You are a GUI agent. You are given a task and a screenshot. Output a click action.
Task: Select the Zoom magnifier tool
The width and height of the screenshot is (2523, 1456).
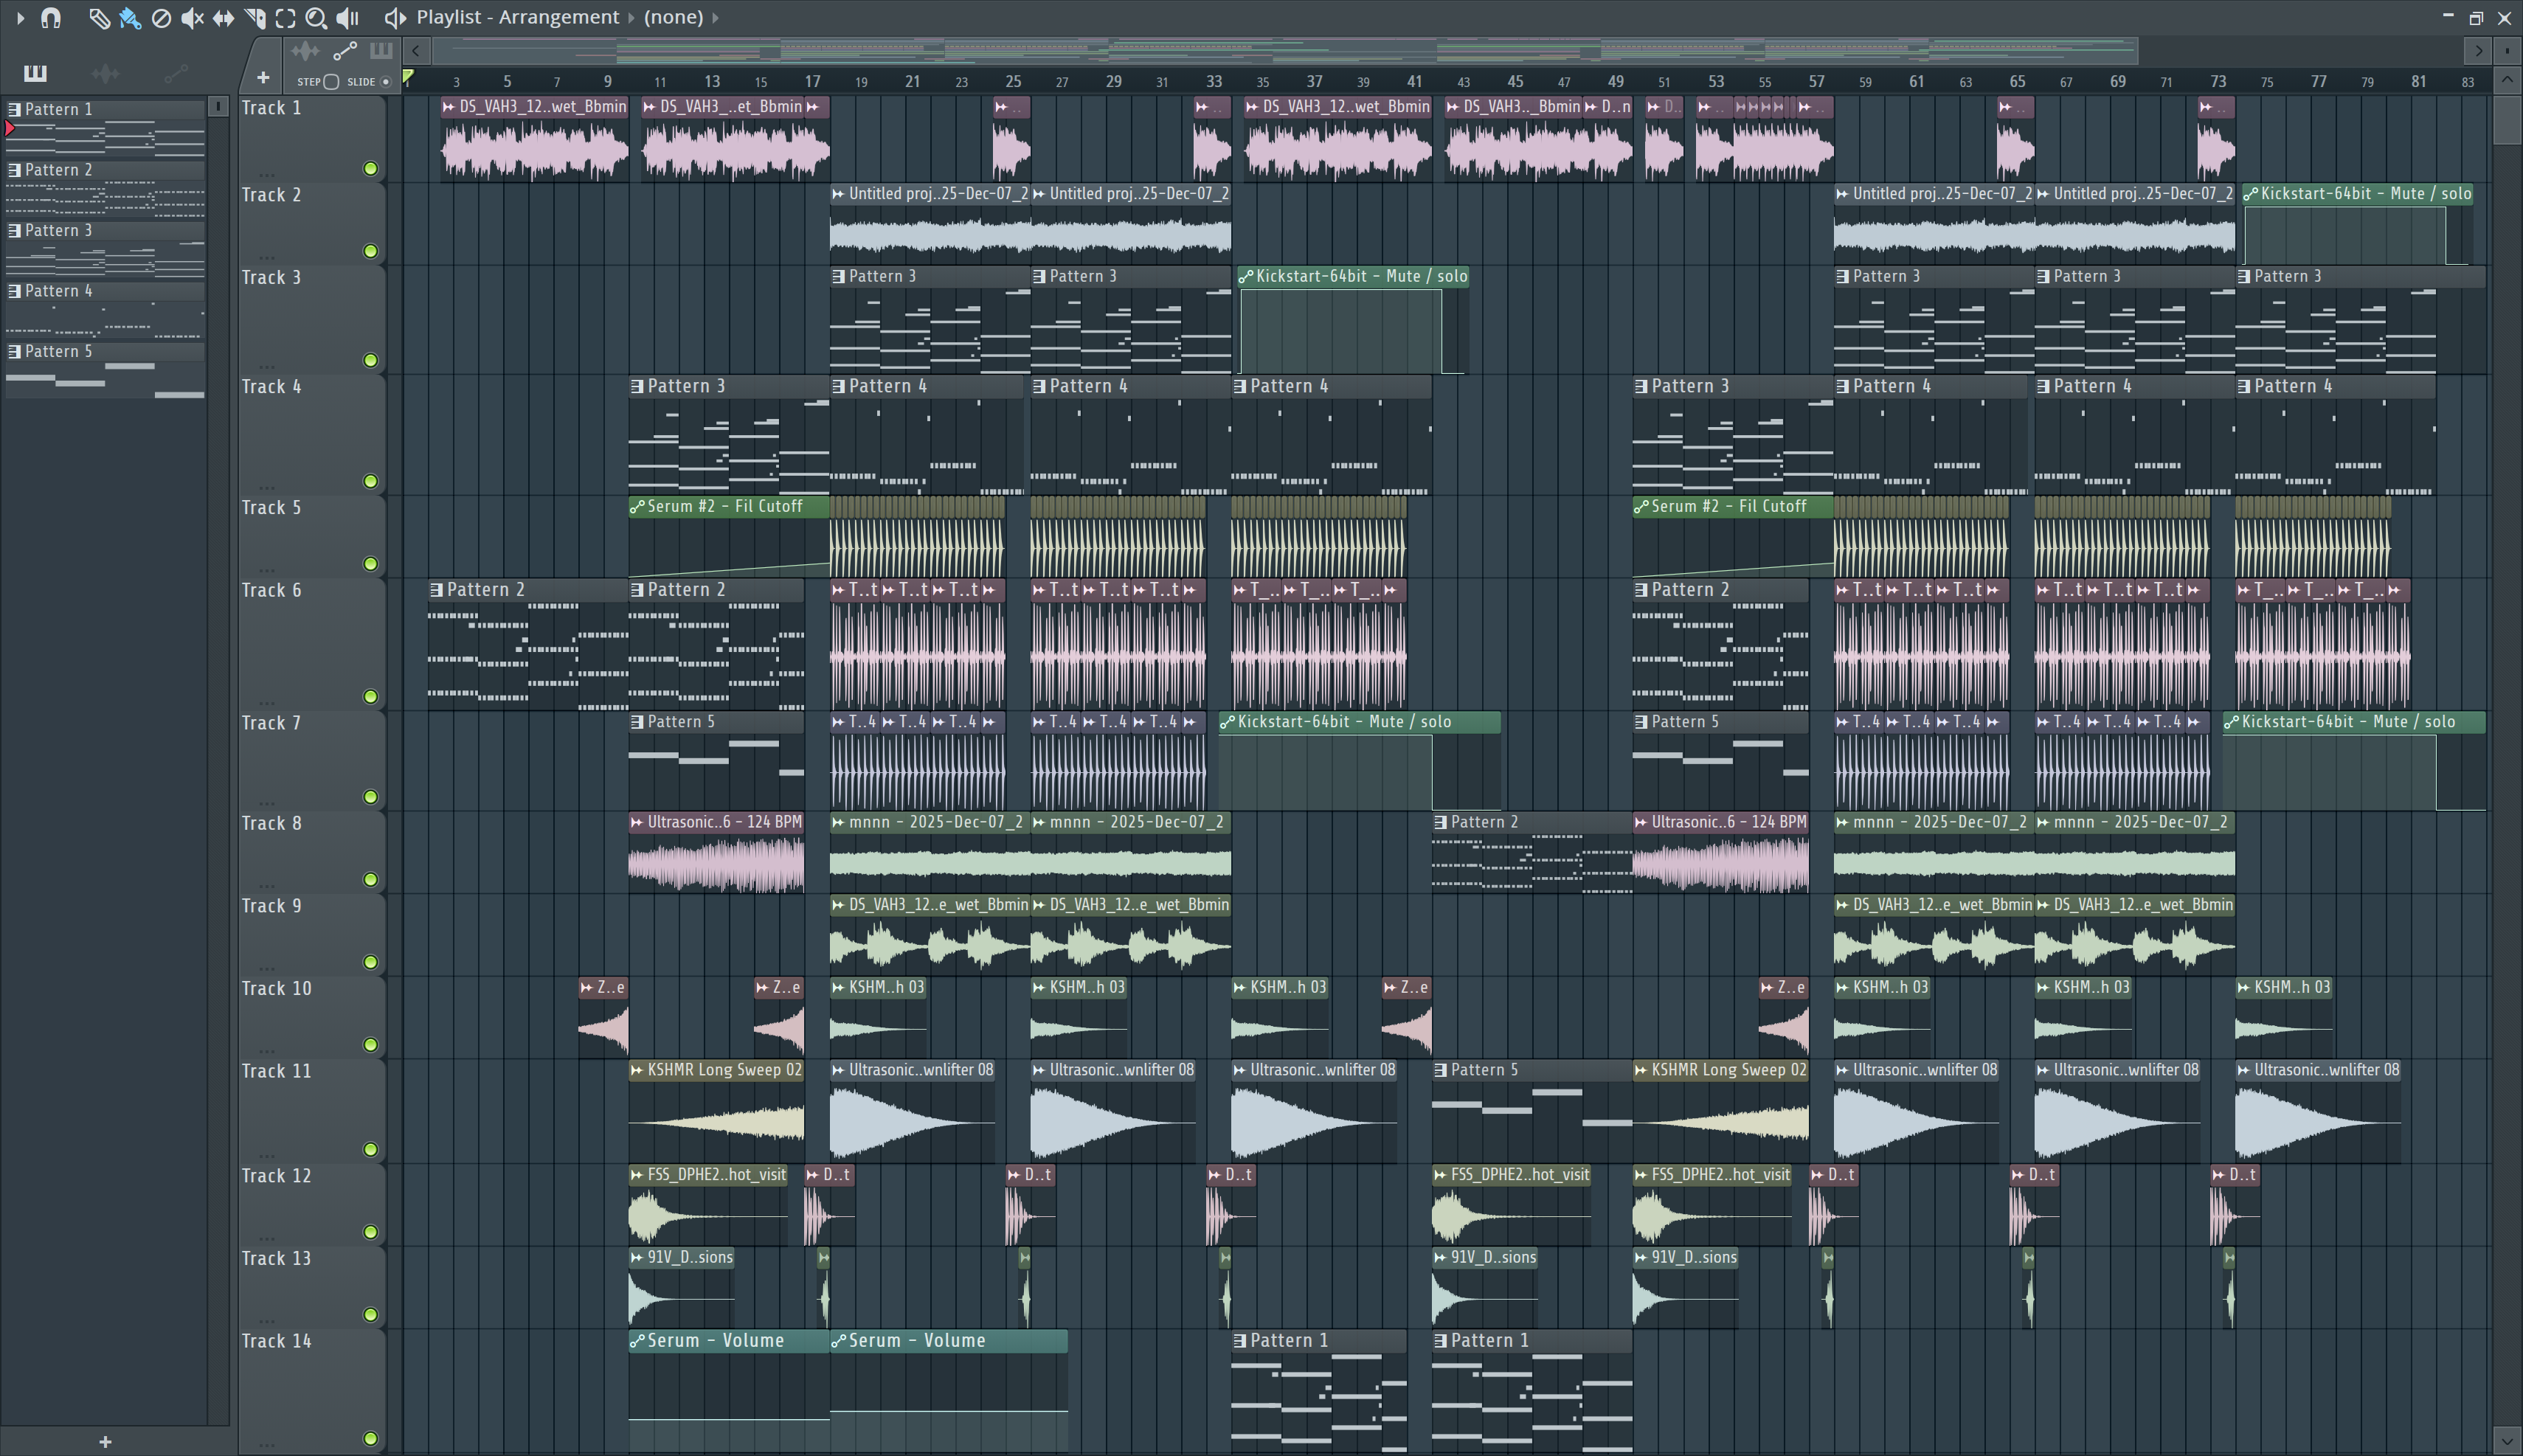pos(316,18)
